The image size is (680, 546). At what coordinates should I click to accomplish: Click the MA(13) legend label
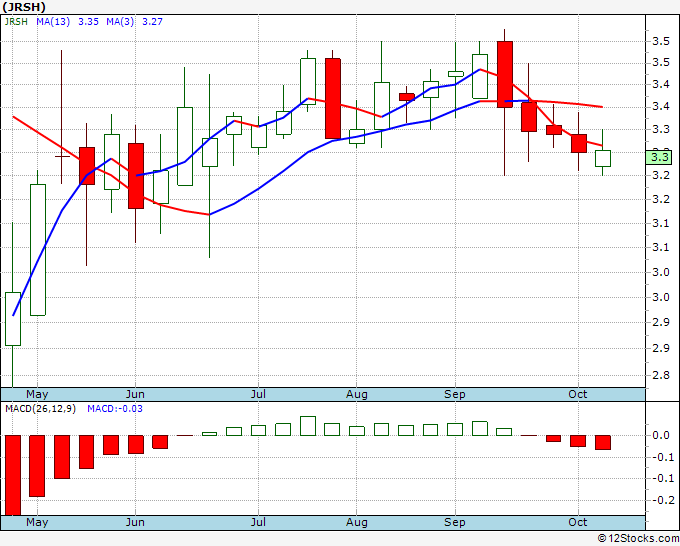point(53,22)
